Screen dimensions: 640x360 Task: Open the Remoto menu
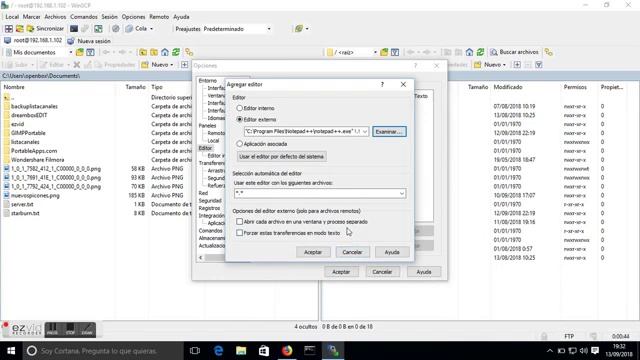pyautogui.click(x=159, y=17)
